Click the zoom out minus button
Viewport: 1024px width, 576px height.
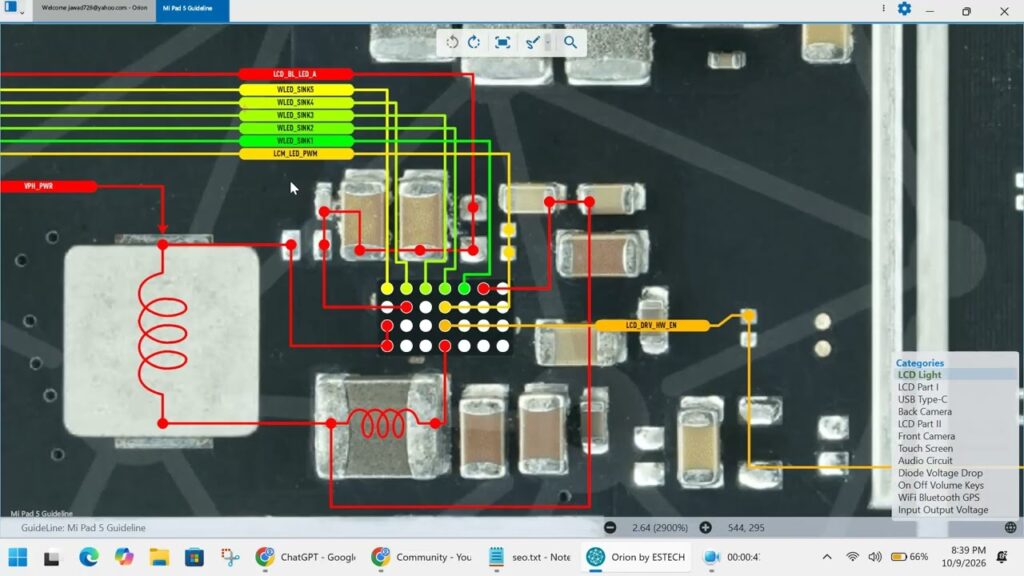tap(610, 528)
